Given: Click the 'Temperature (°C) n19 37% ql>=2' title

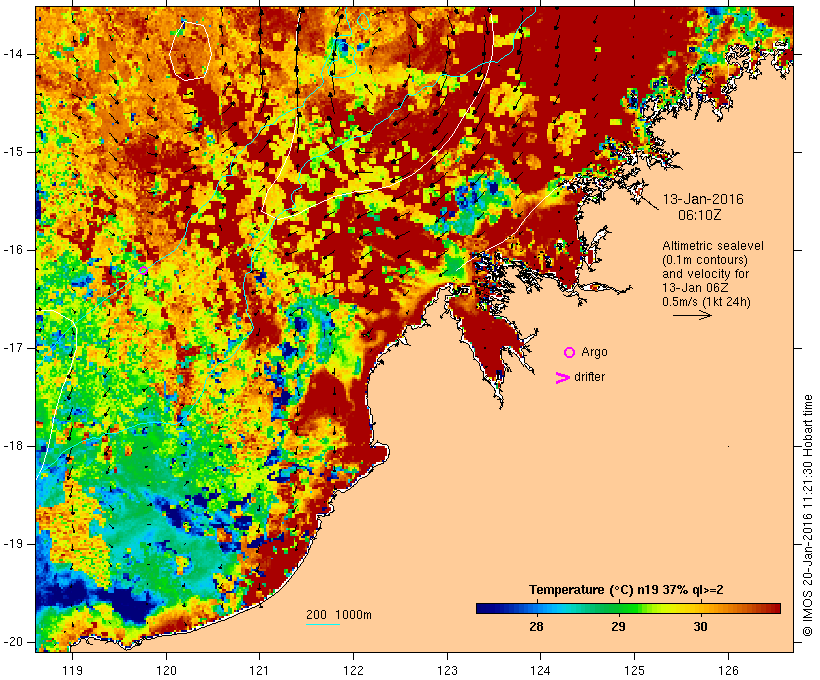Looking at the screenshot, I should tap(626, 590).
